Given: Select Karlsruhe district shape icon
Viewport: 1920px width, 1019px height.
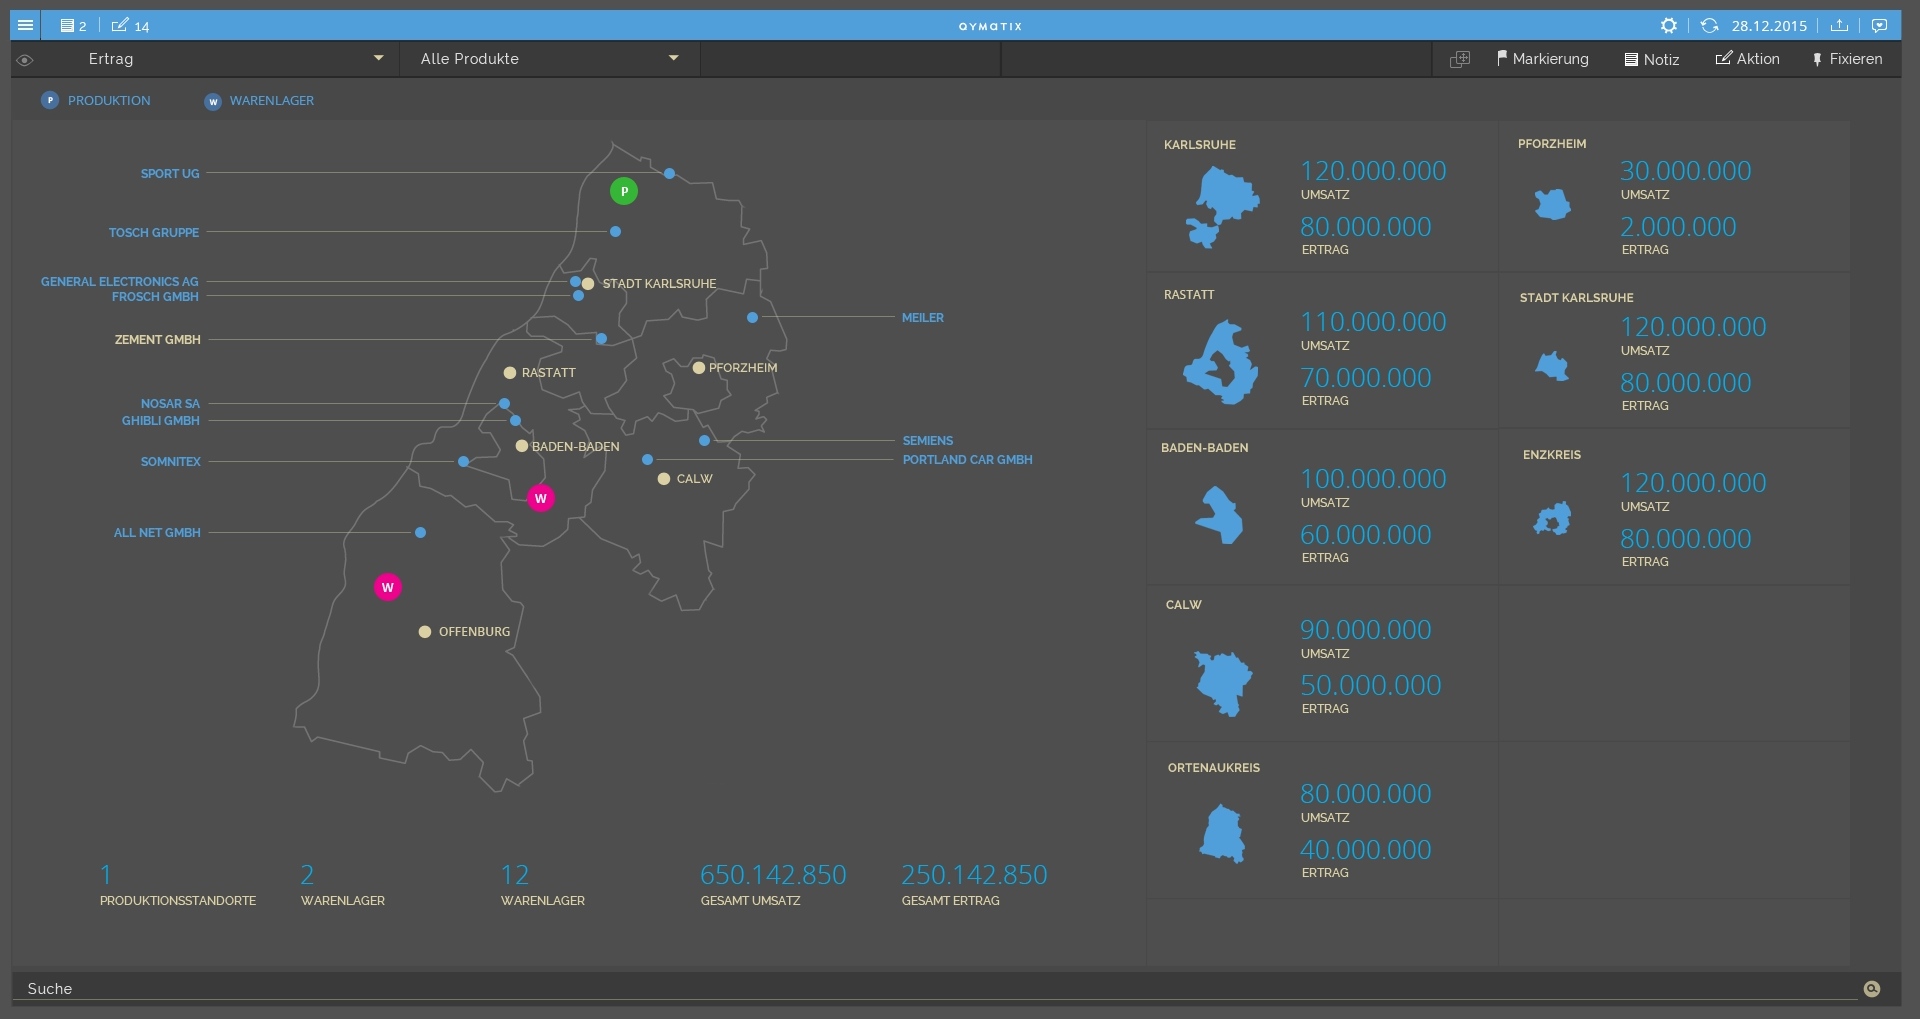Looking at the screenshot, I should click(1222, 207).
